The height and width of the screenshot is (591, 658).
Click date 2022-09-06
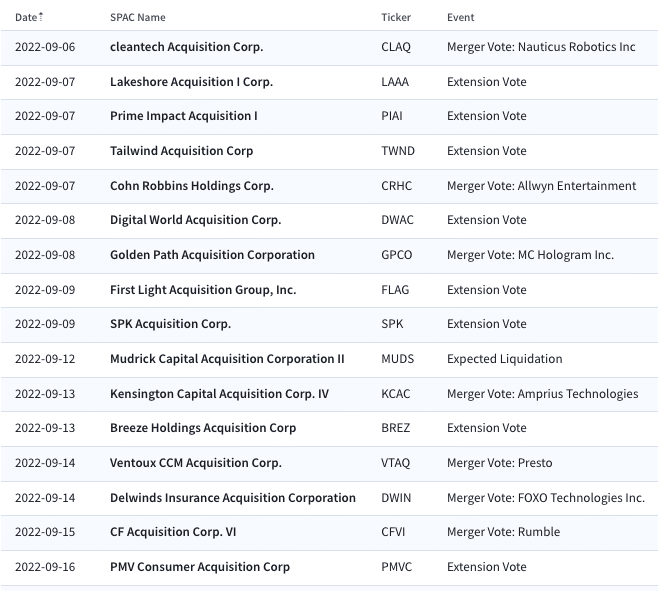[45, 47]
